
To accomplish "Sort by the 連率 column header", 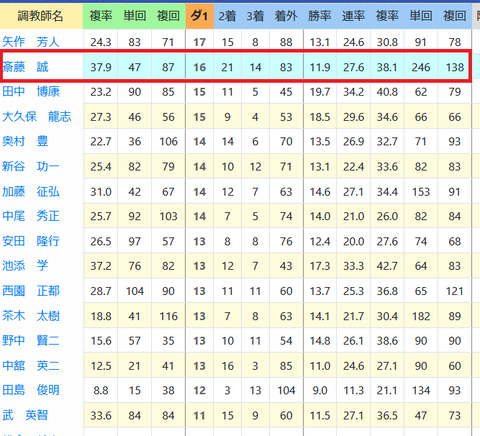I will [353, 16].
